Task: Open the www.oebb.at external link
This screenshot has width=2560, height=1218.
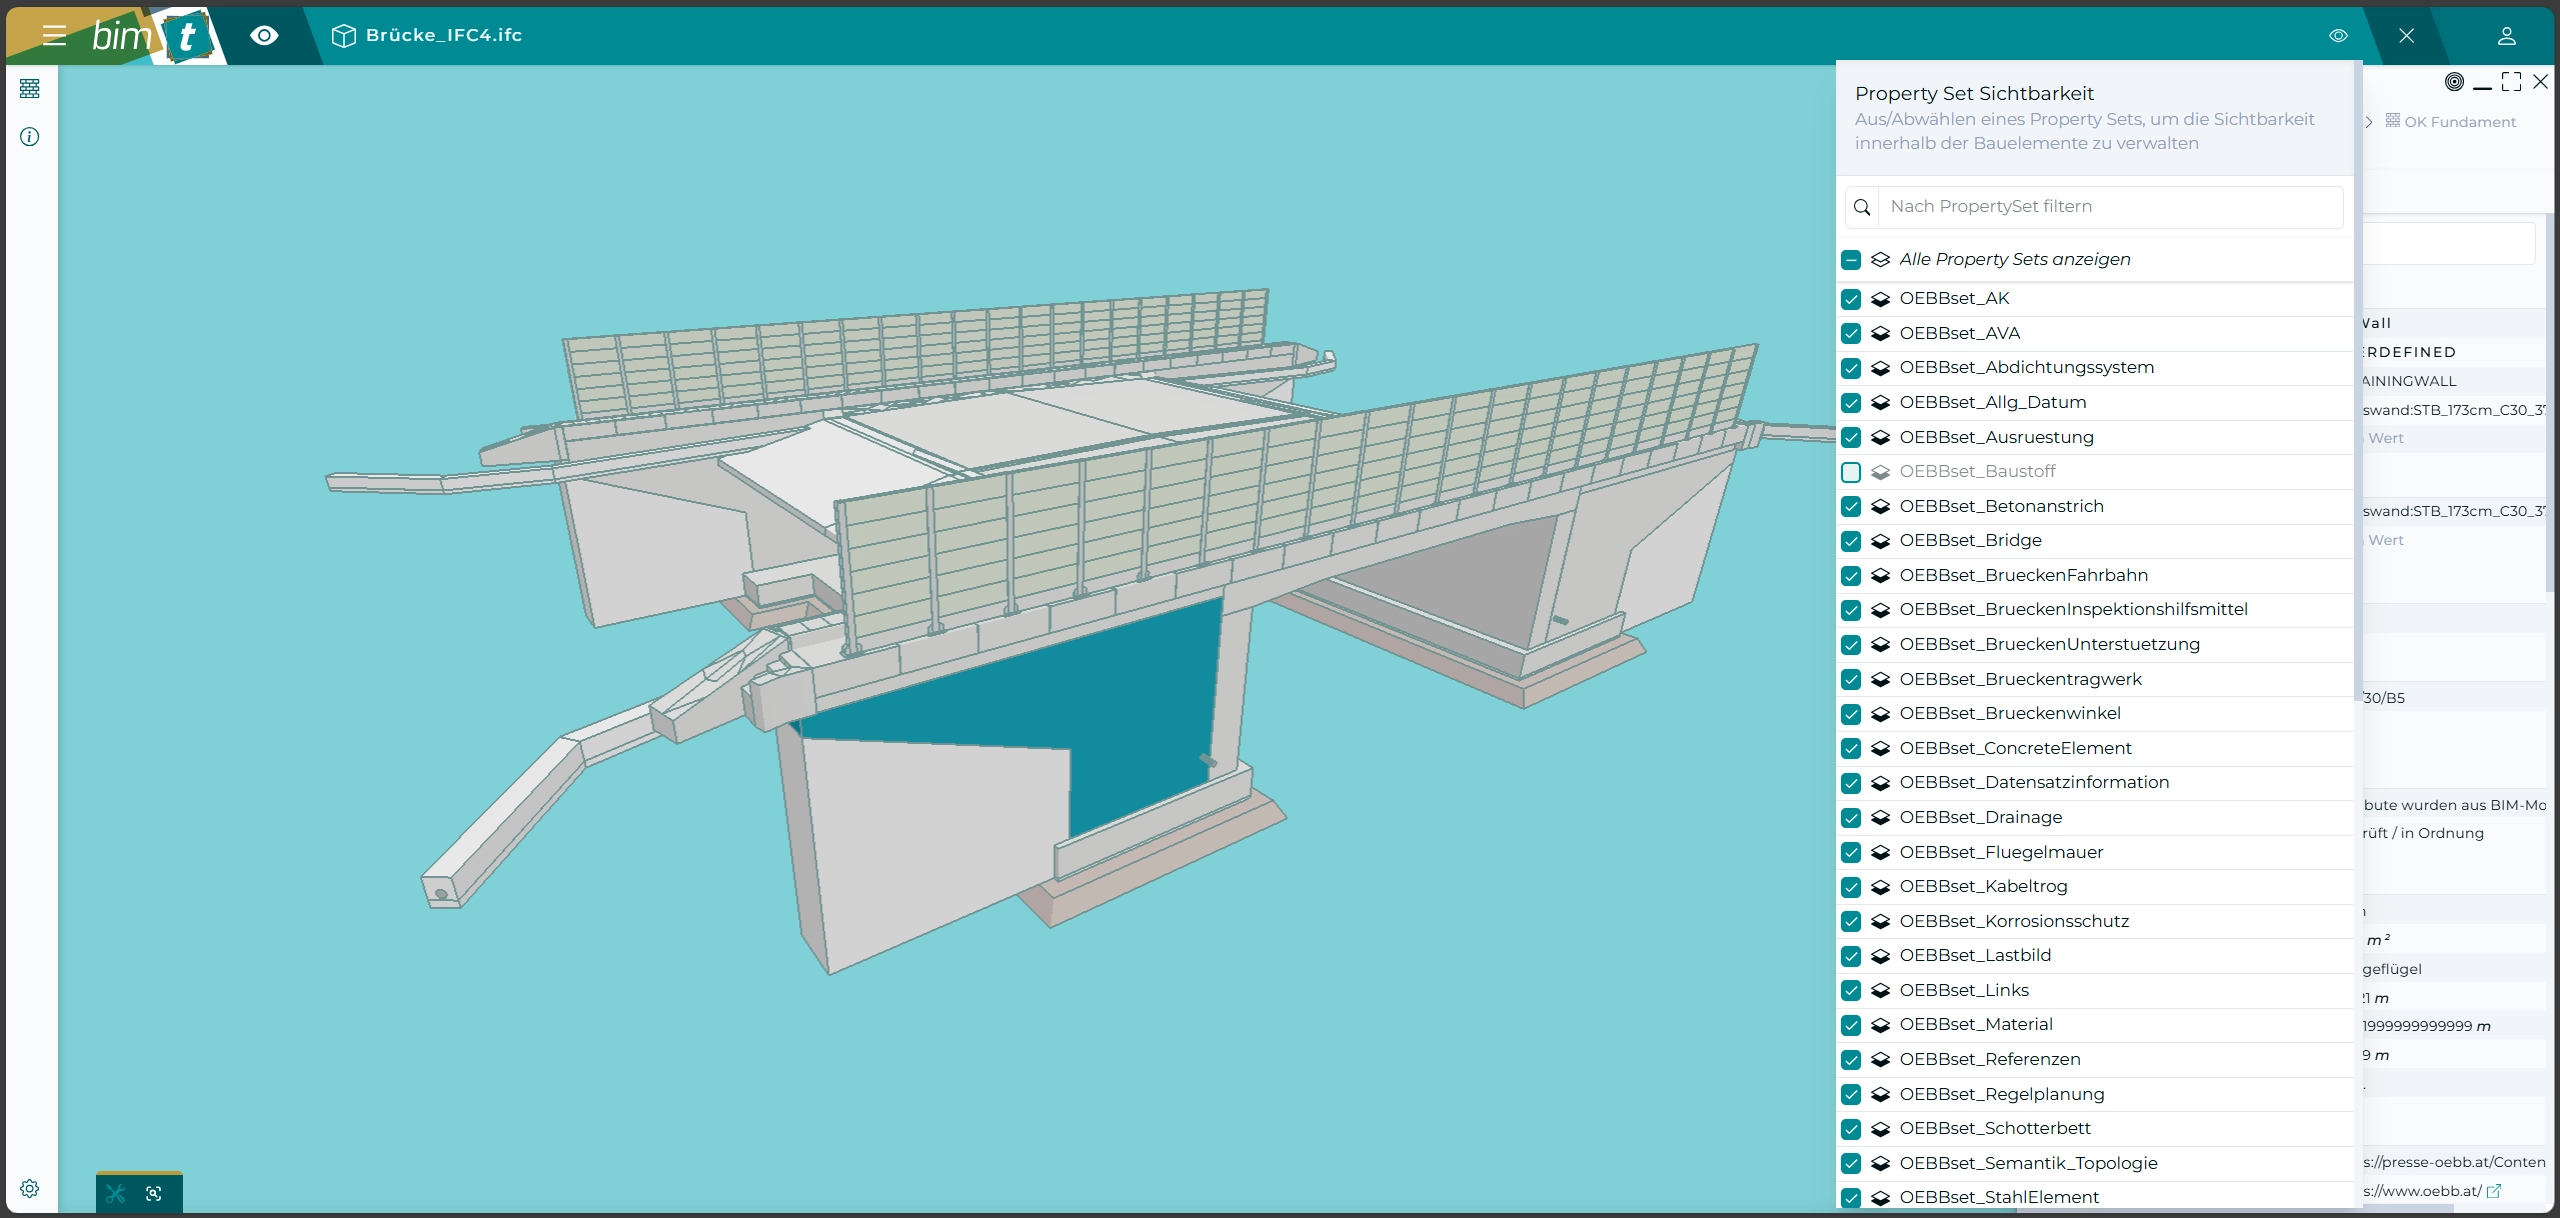Action: 2494,1191
